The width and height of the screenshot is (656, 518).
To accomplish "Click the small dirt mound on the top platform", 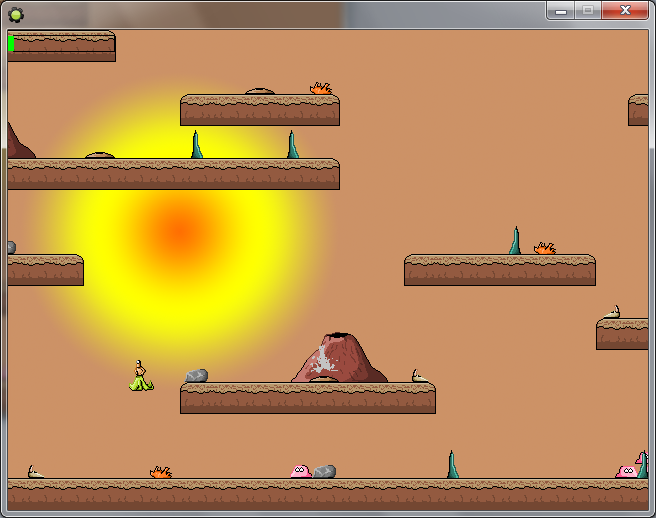I will pyautogui.click(x=260, y=91).
